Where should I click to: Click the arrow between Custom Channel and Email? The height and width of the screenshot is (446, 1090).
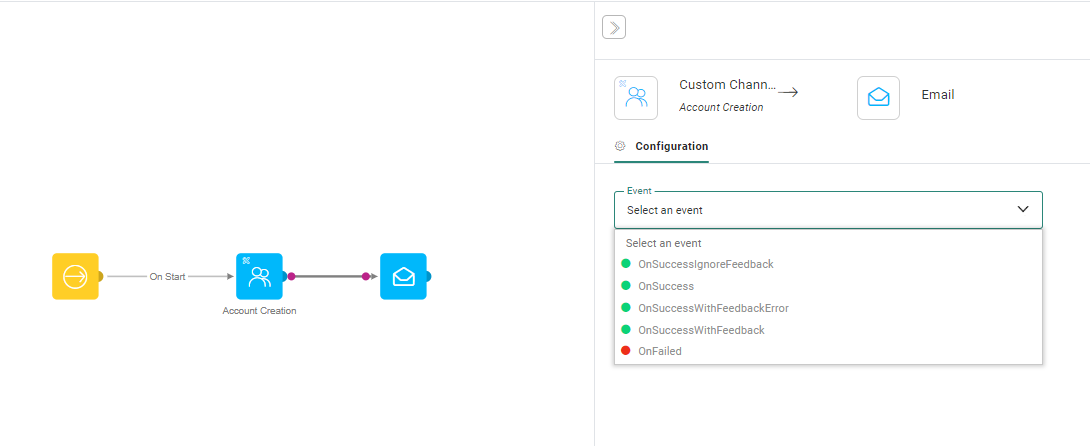click(x=788, y=92)
